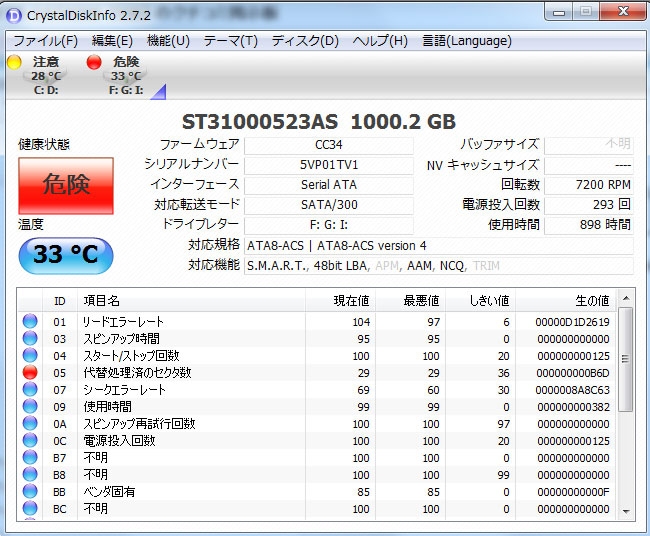Click the CrystalDiskInfo app icon in title bar
This screenshot has width=650, height=536.
coord(14,16)
